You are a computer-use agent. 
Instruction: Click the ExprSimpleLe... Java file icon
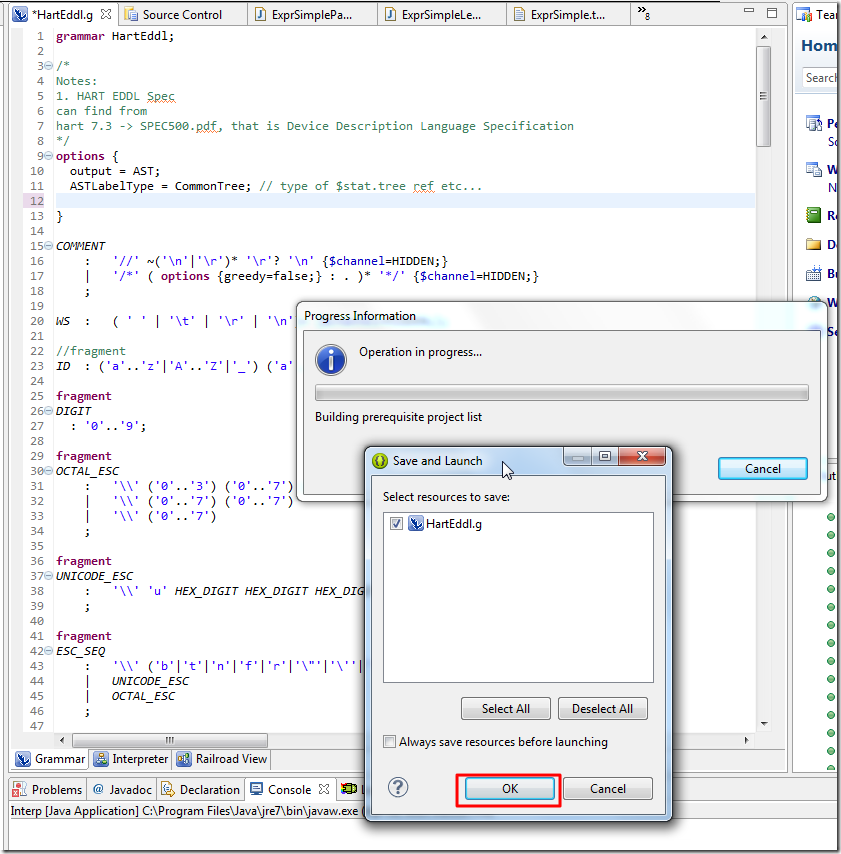coord(391,15)
